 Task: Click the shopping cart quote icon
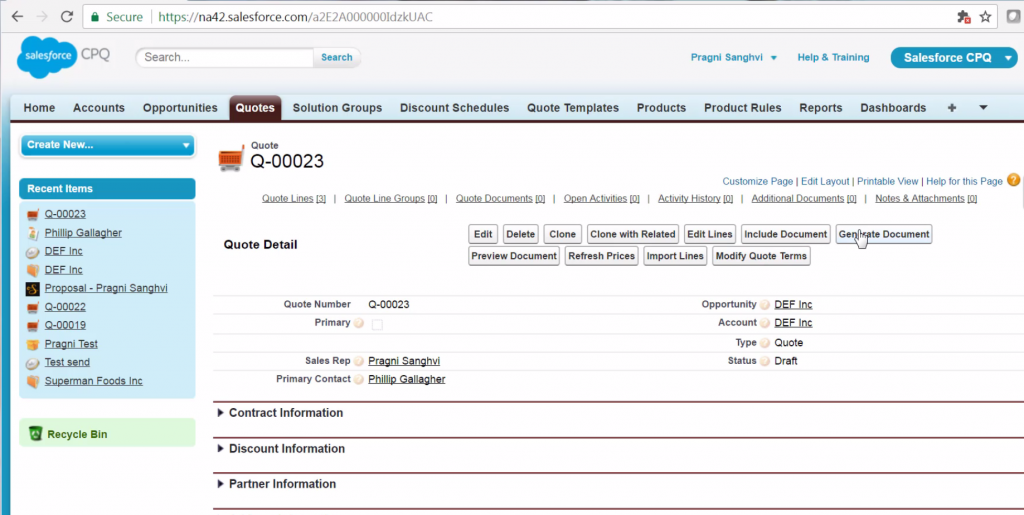231,158
